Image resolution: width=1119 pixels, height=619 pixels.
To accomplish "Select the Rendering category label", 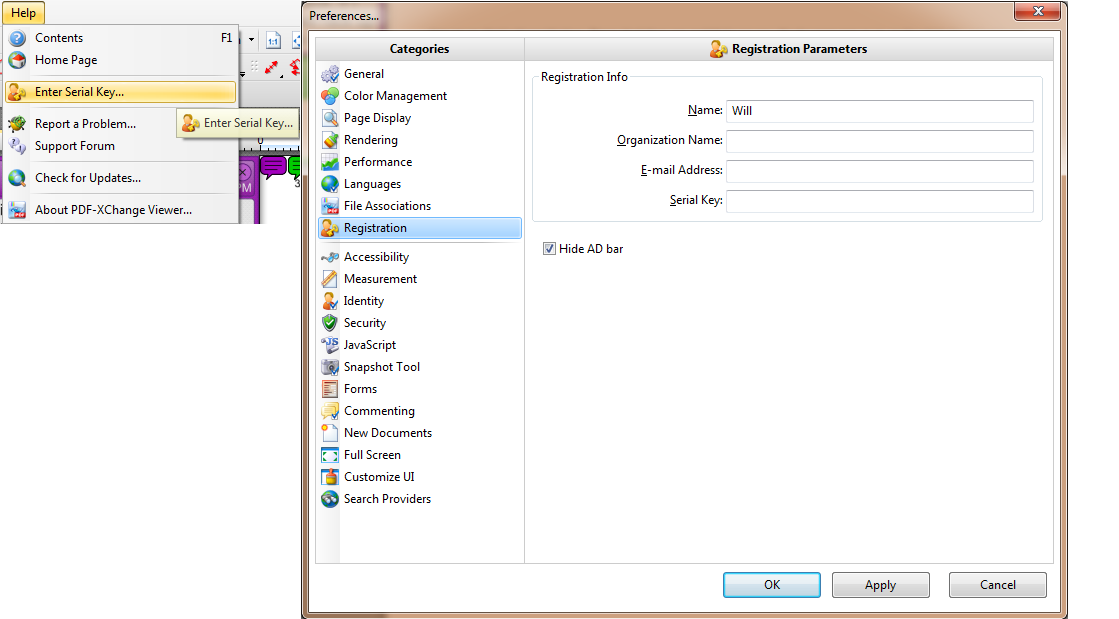I will 371,140.
